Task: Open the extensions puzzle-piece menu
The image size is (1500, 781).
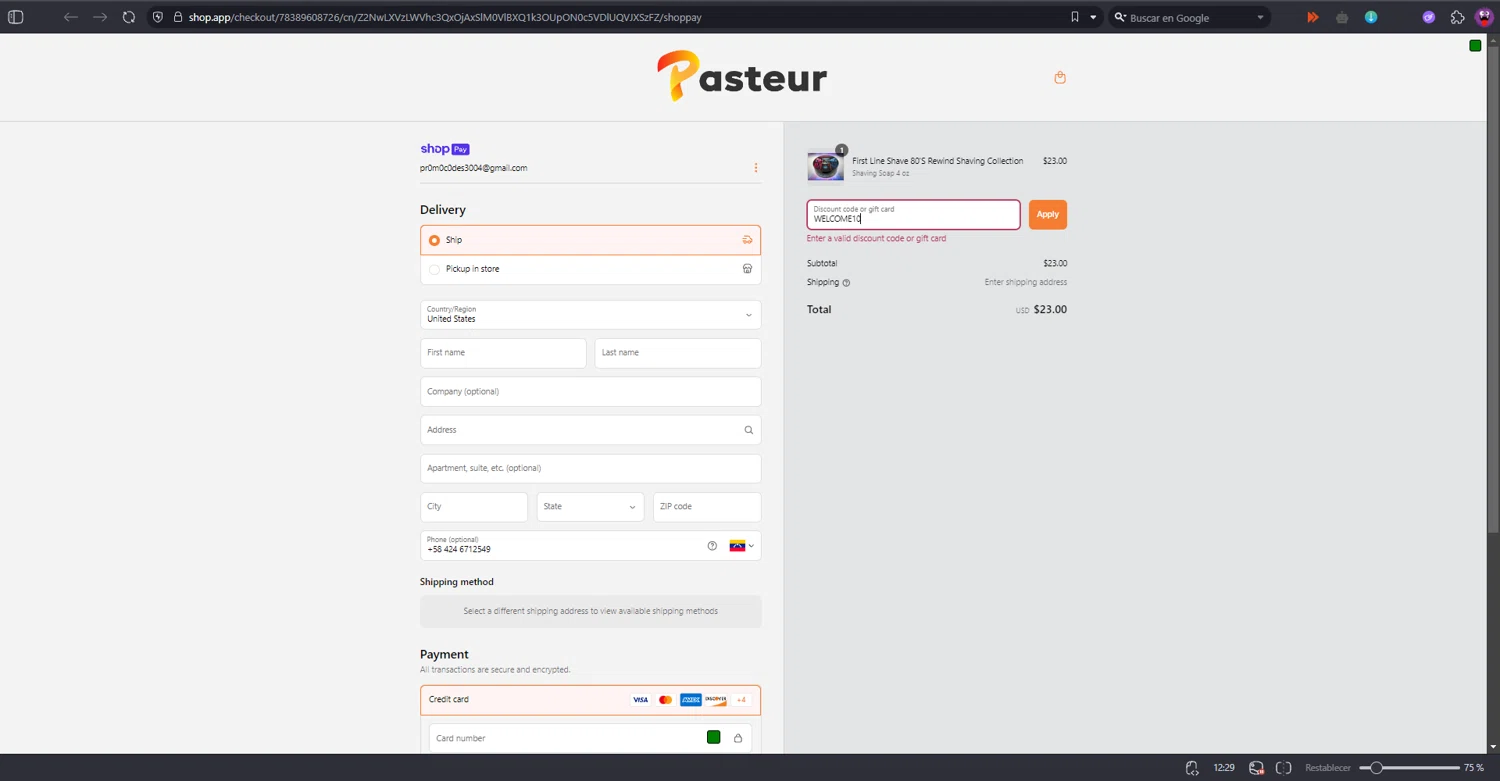Action: (1458, 17)
